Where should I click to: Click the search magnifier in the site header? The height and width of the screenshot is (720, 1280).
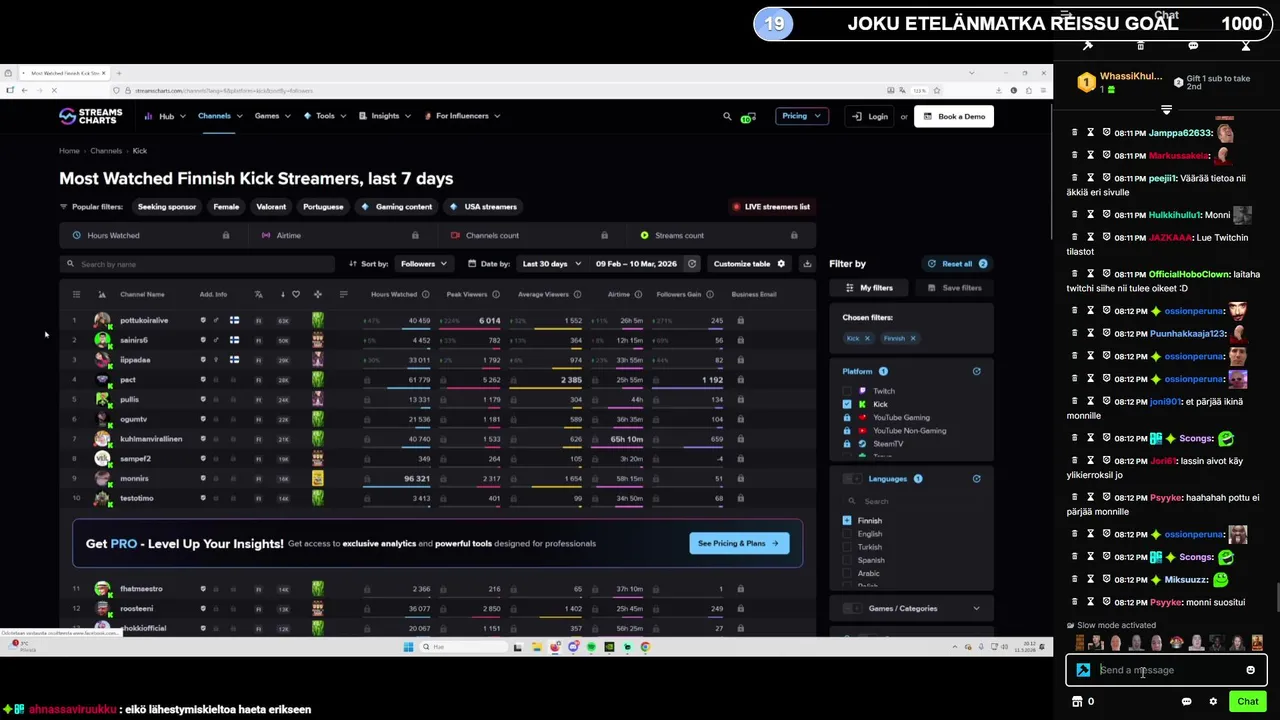pyautogui.click(x=727, y=116)
